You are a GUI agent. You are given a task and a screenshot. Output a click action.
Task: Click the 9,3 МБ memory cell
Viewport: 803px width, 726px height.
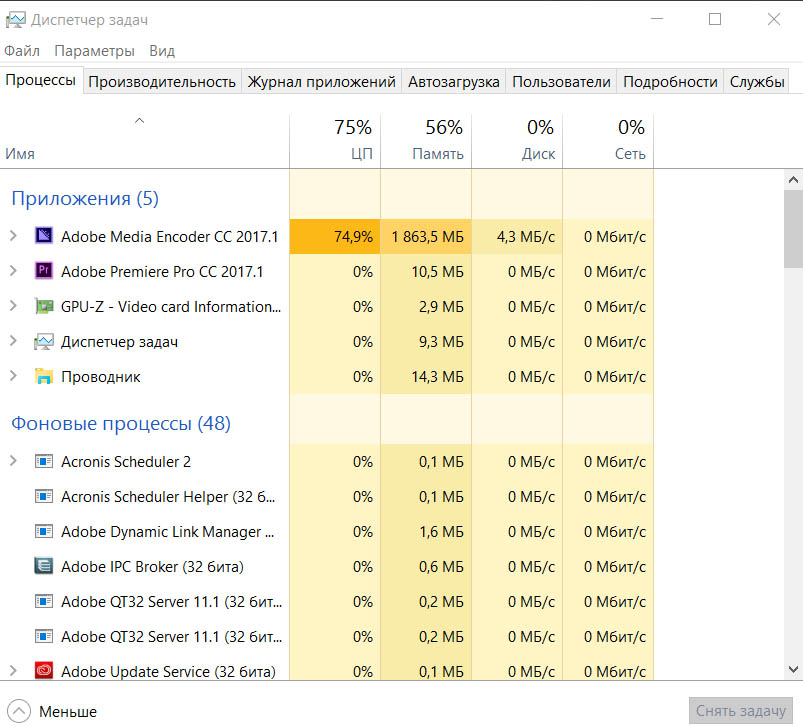[x=426, y=341]
